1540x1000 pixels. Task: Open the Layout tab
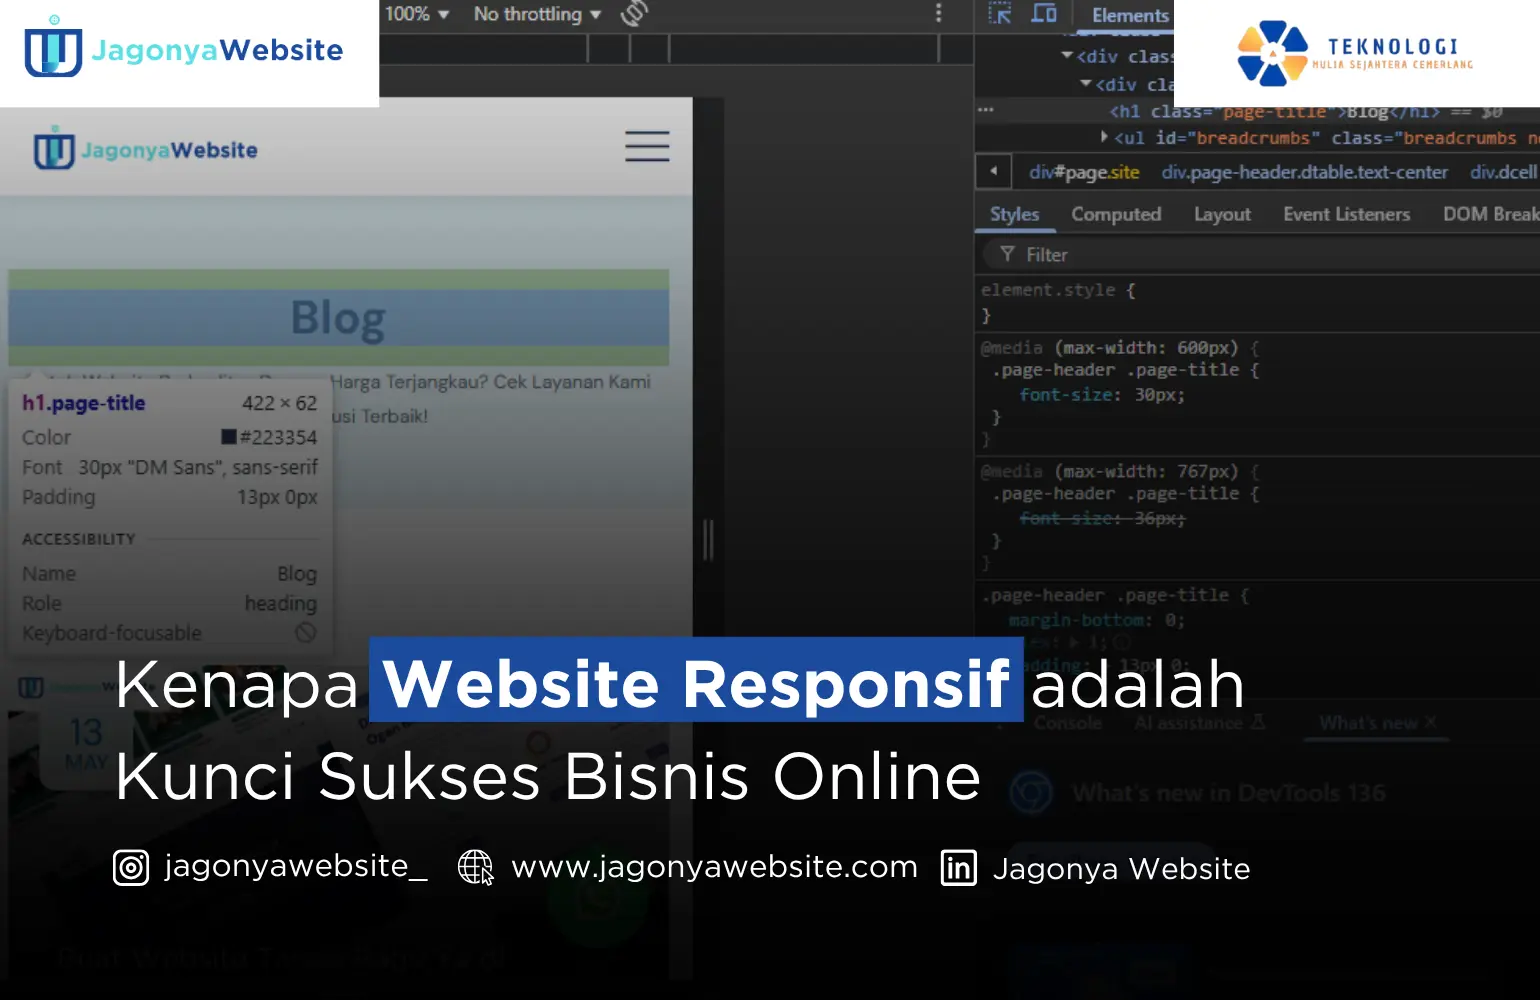point(1222,214)
